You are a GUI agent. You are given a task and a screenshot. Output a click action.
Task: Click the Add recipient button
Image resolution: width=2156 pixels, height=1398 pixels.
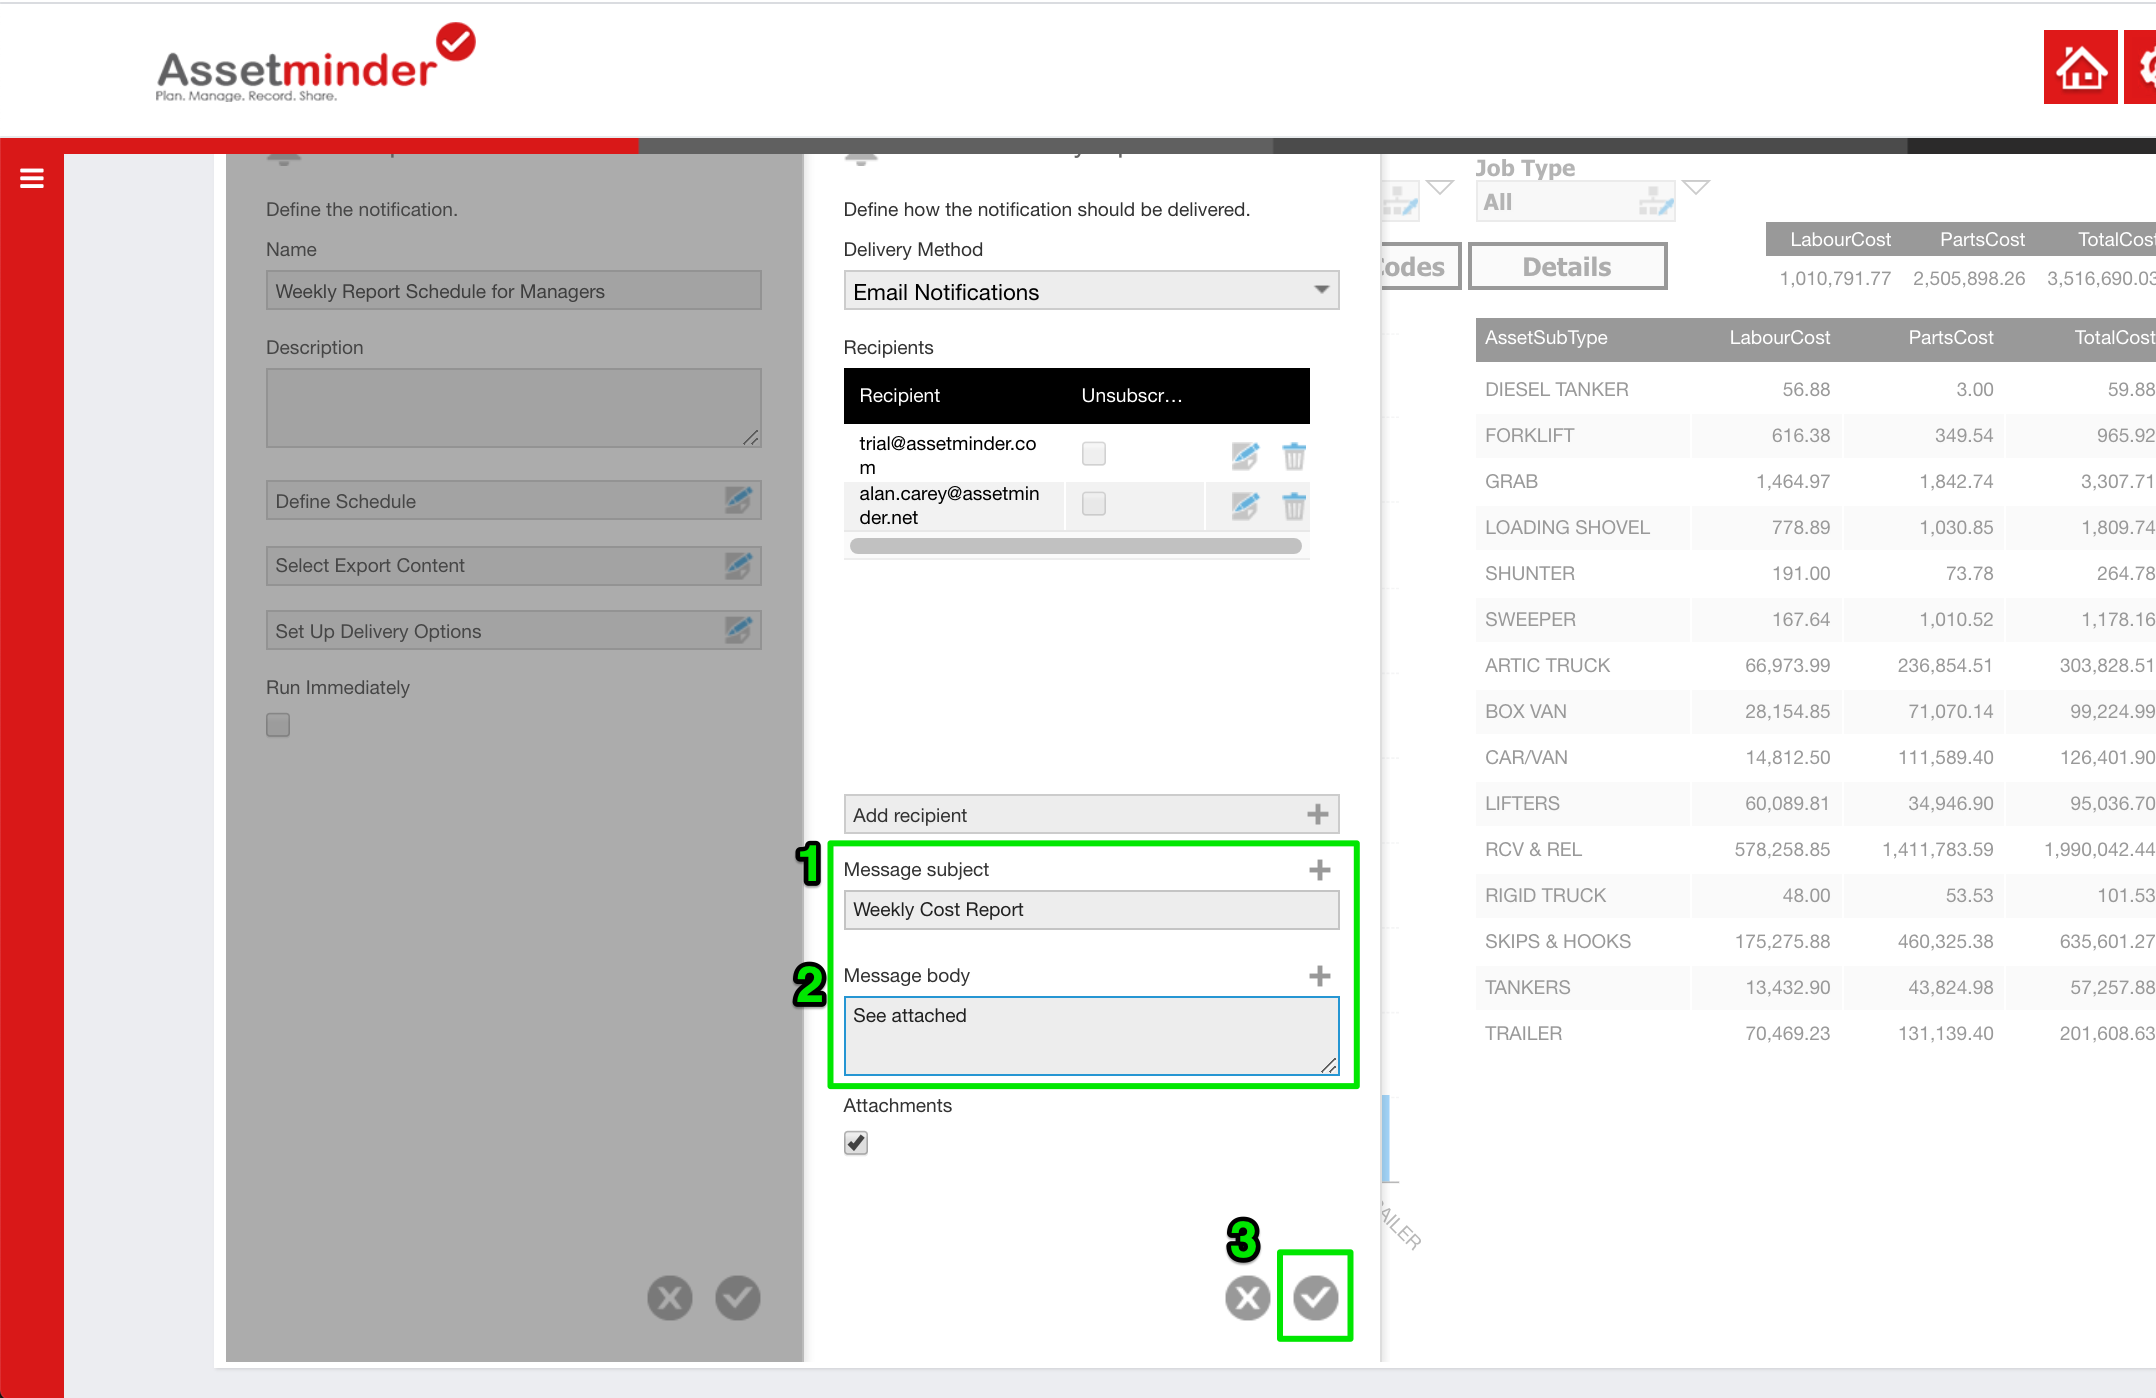tap(1090, 815)
